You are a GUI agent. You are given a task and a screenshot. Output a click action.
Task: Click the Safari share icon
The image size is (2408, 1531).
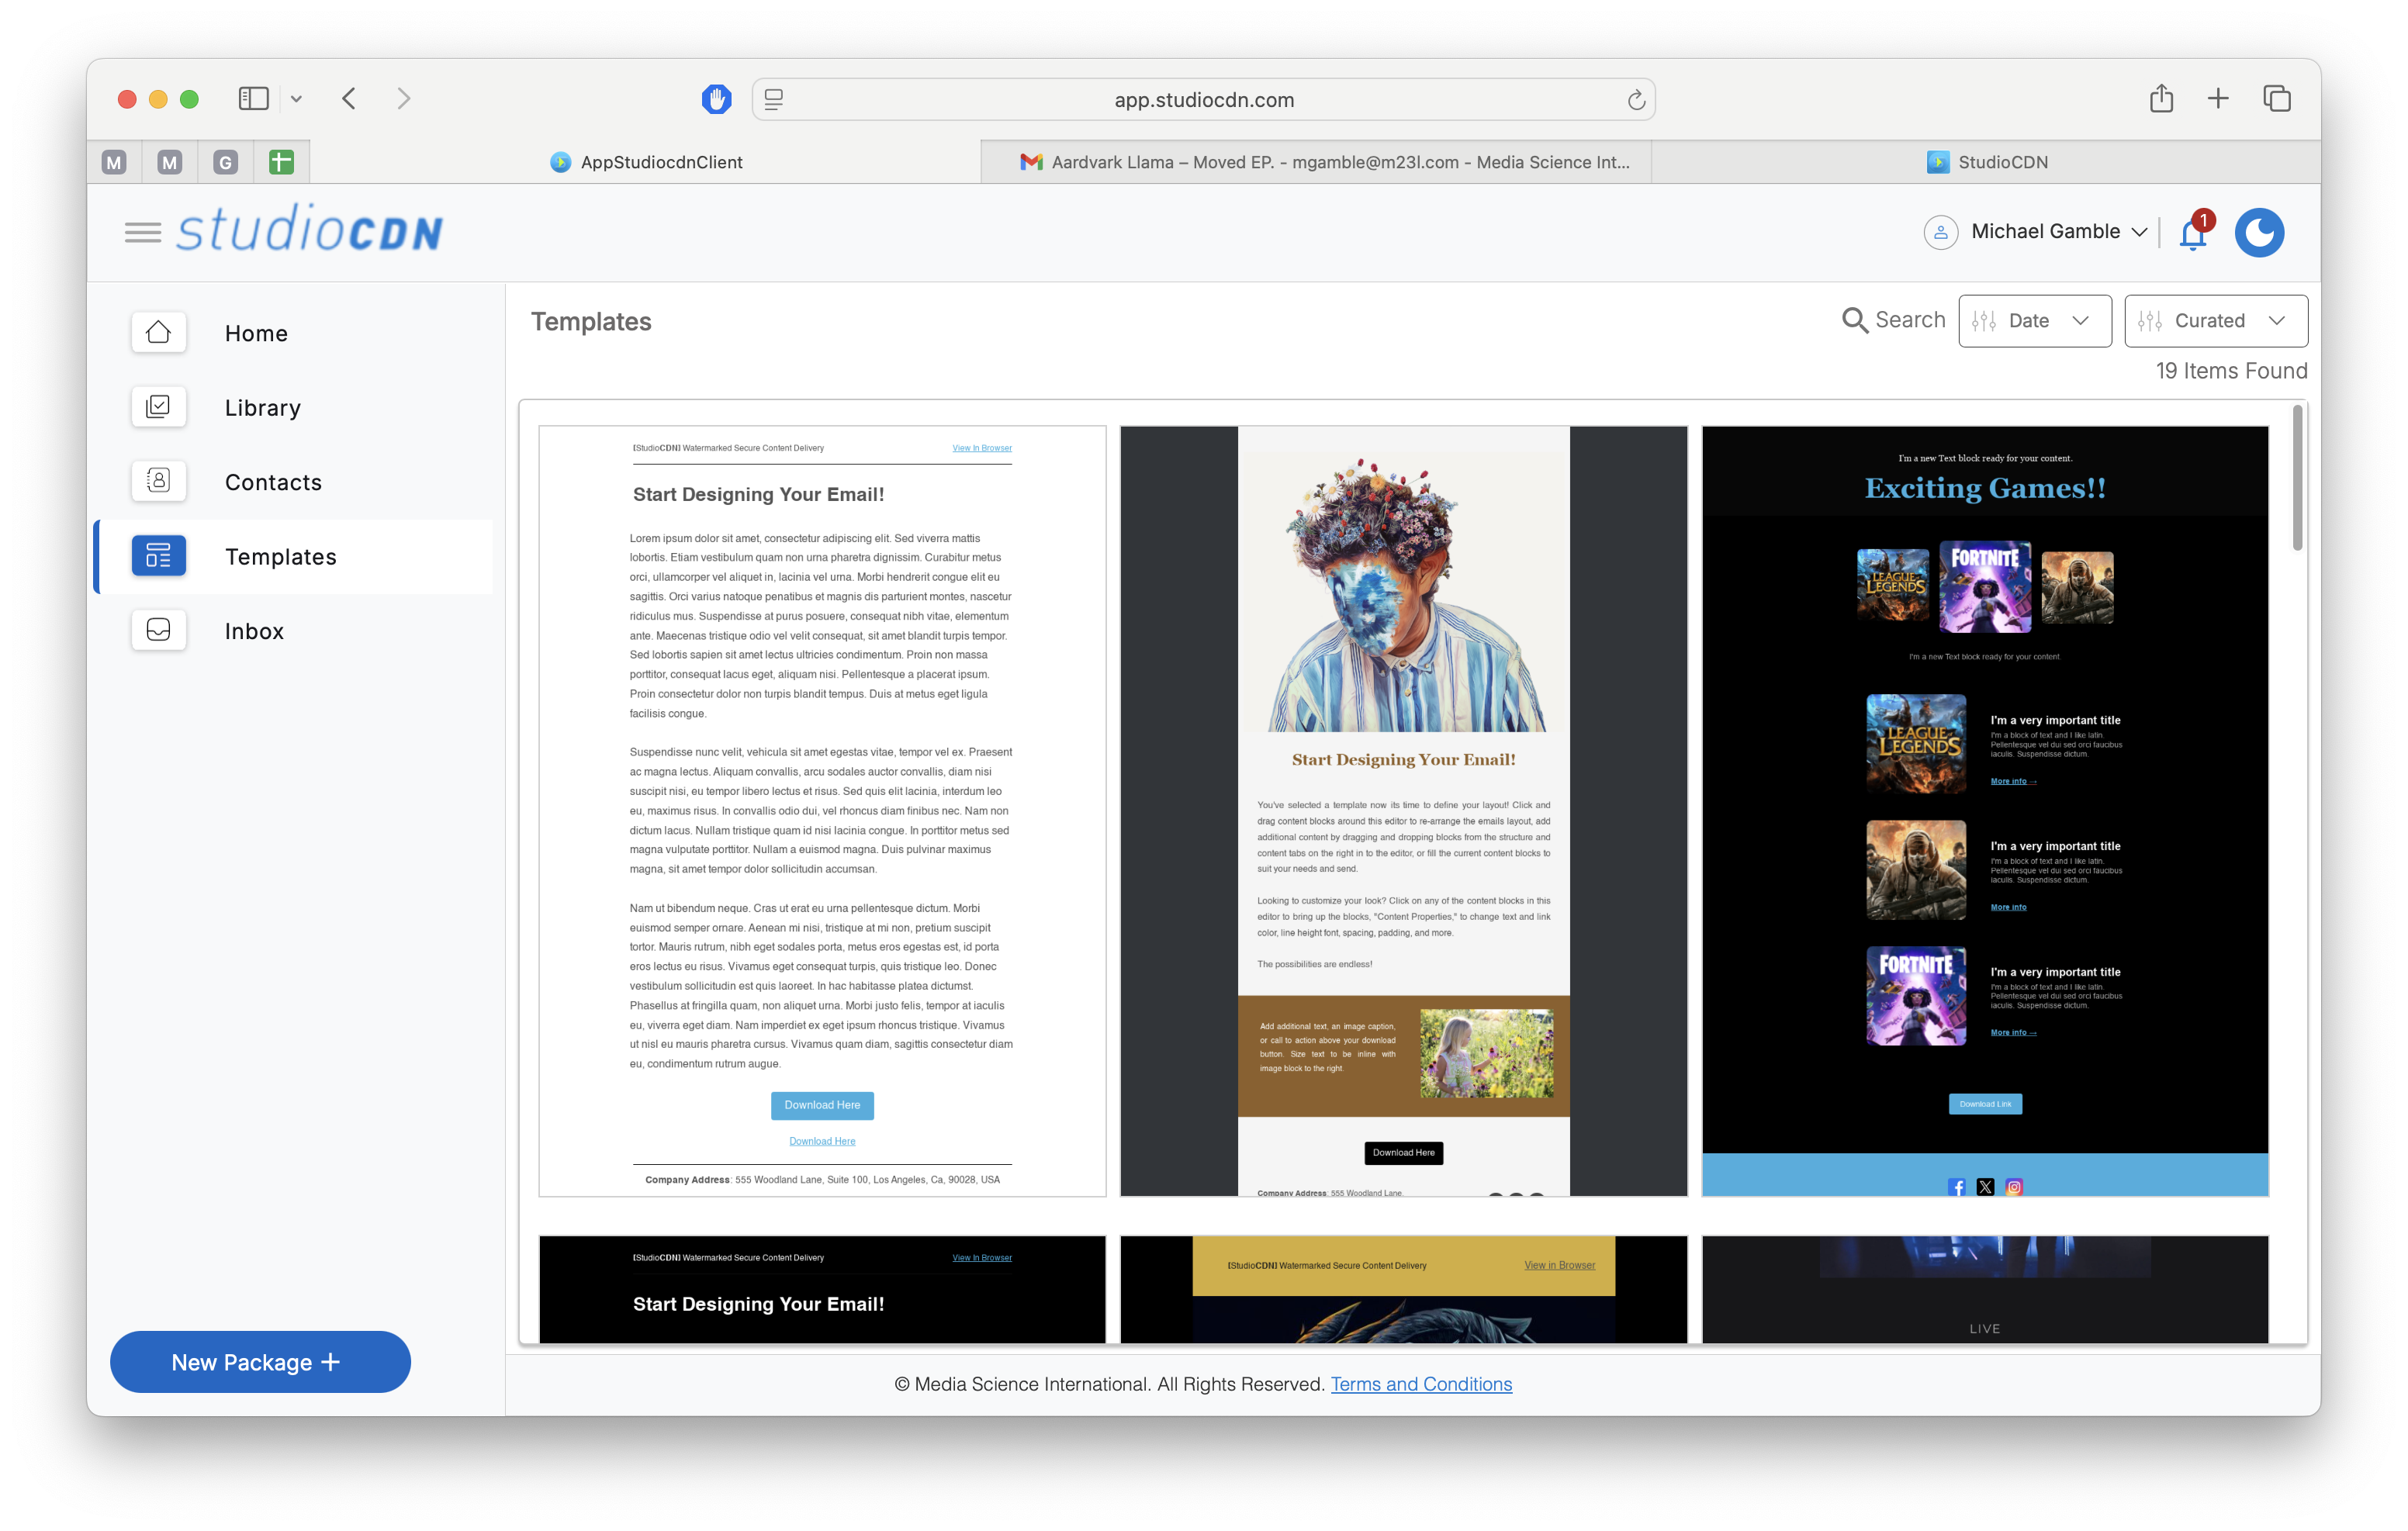[x=2162, y=98]
